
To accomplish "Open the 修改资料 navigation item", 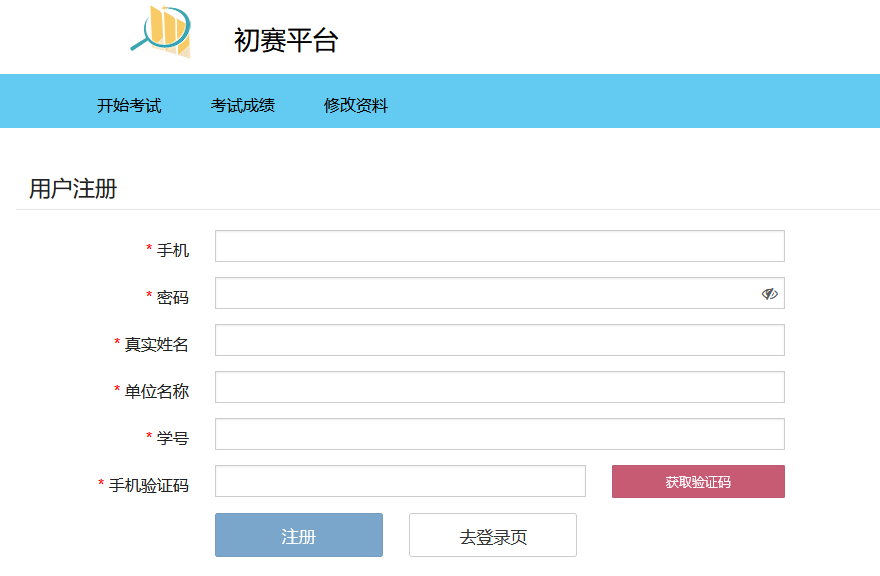I will (356, 105).
